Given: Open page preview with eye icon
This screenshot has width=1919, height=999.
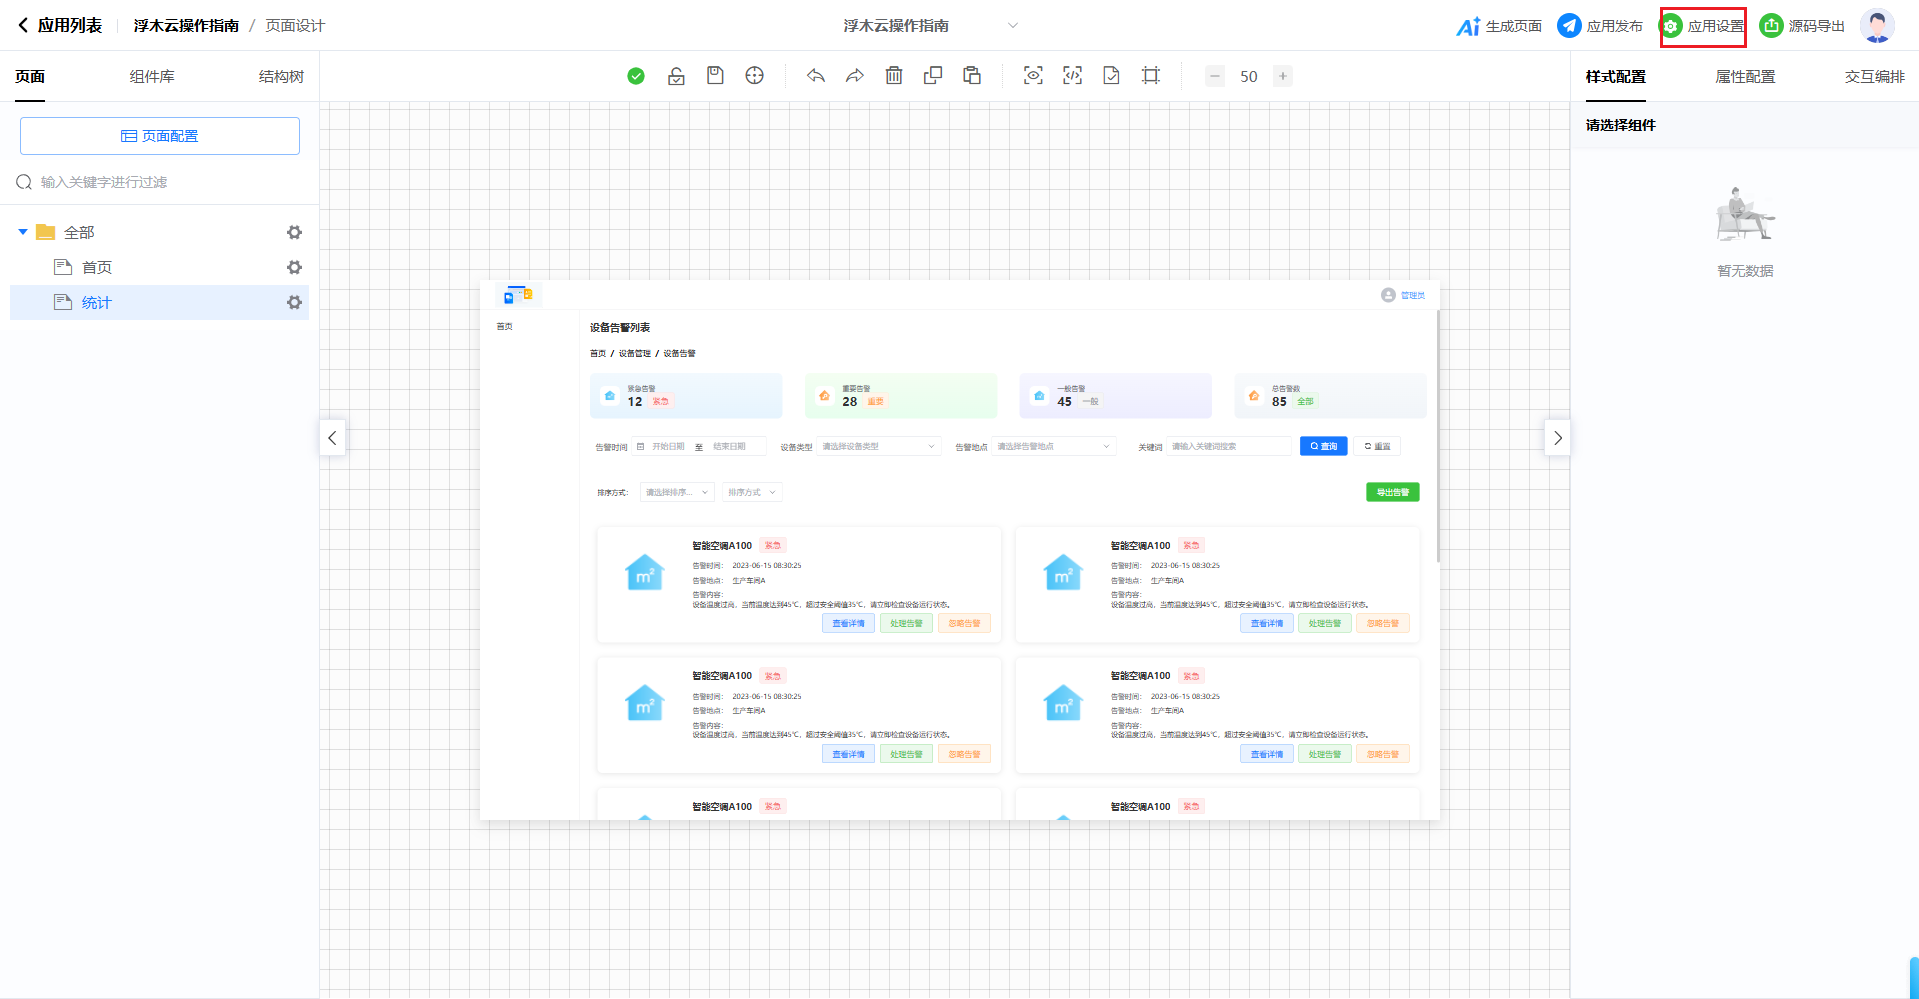Looking at the screenshot, I should pos(1033,76).
